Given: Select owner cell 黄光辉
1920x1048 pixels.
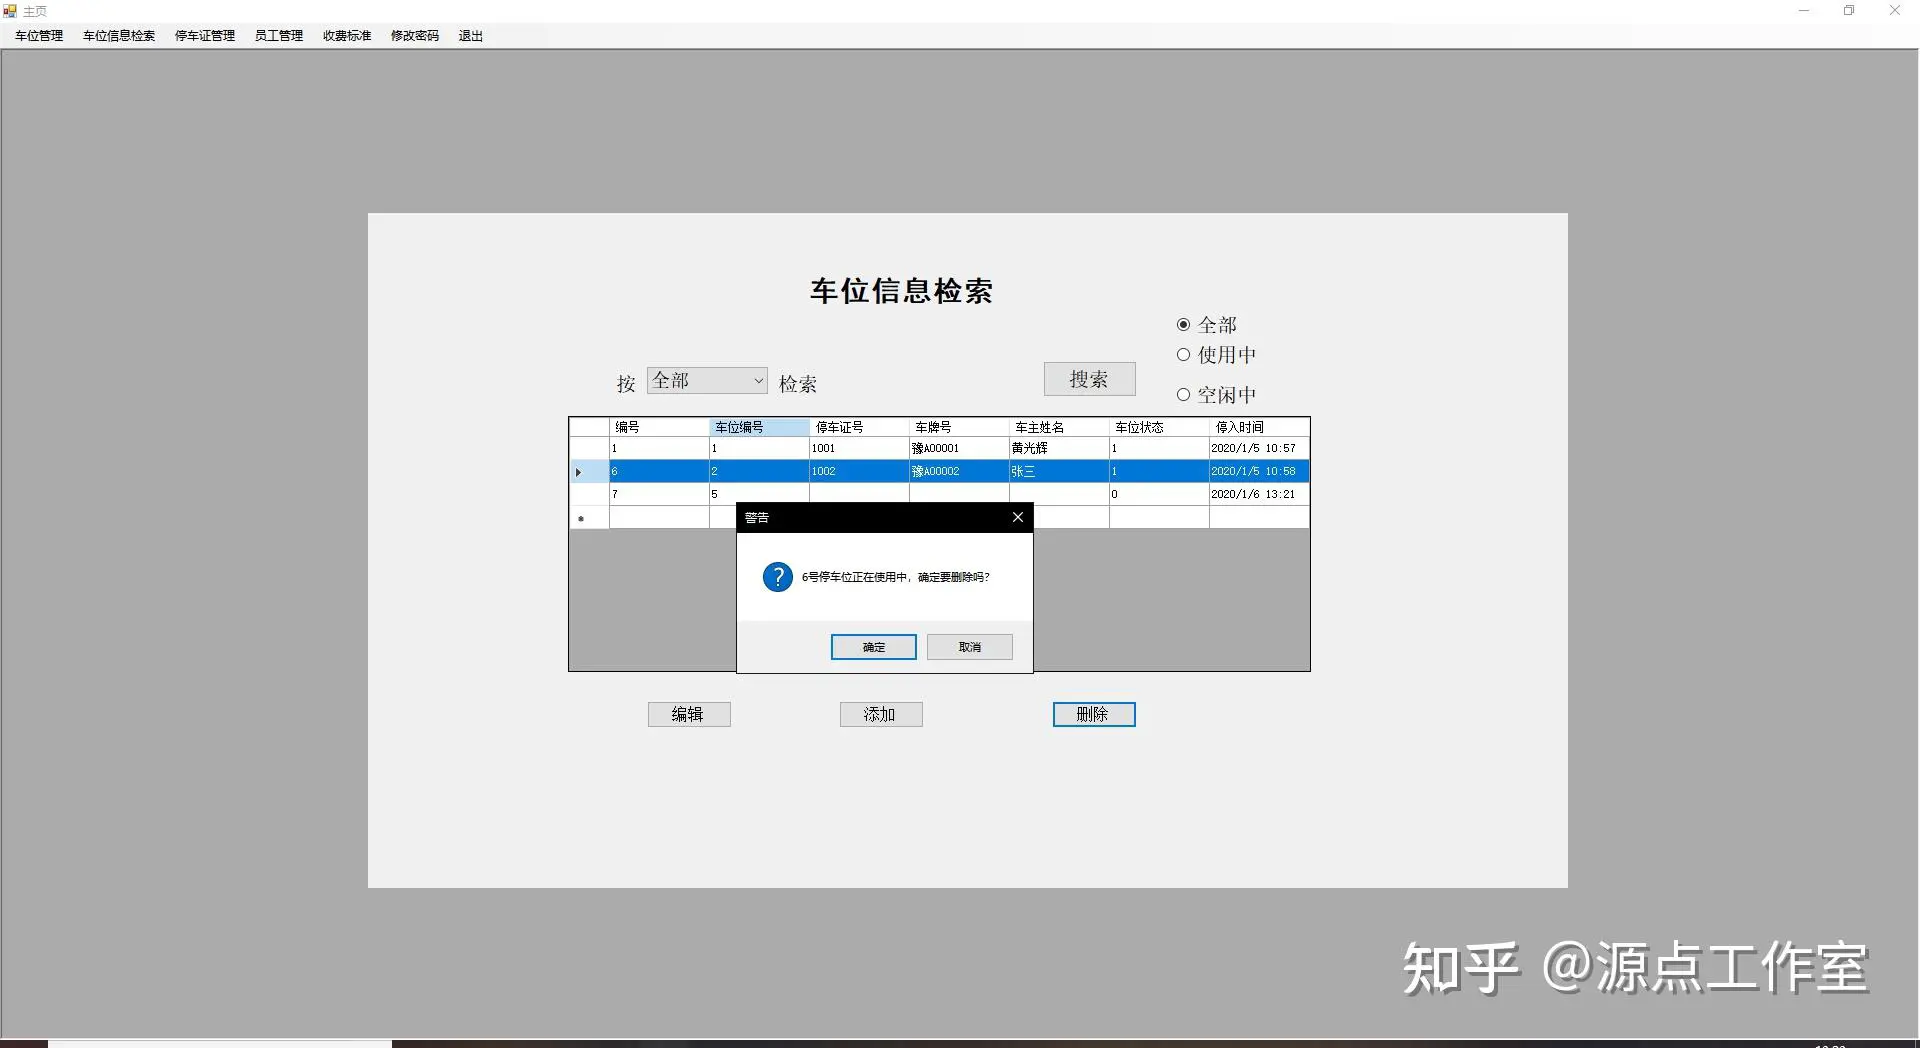Looking at the screenshot, I should point(1059,449).
